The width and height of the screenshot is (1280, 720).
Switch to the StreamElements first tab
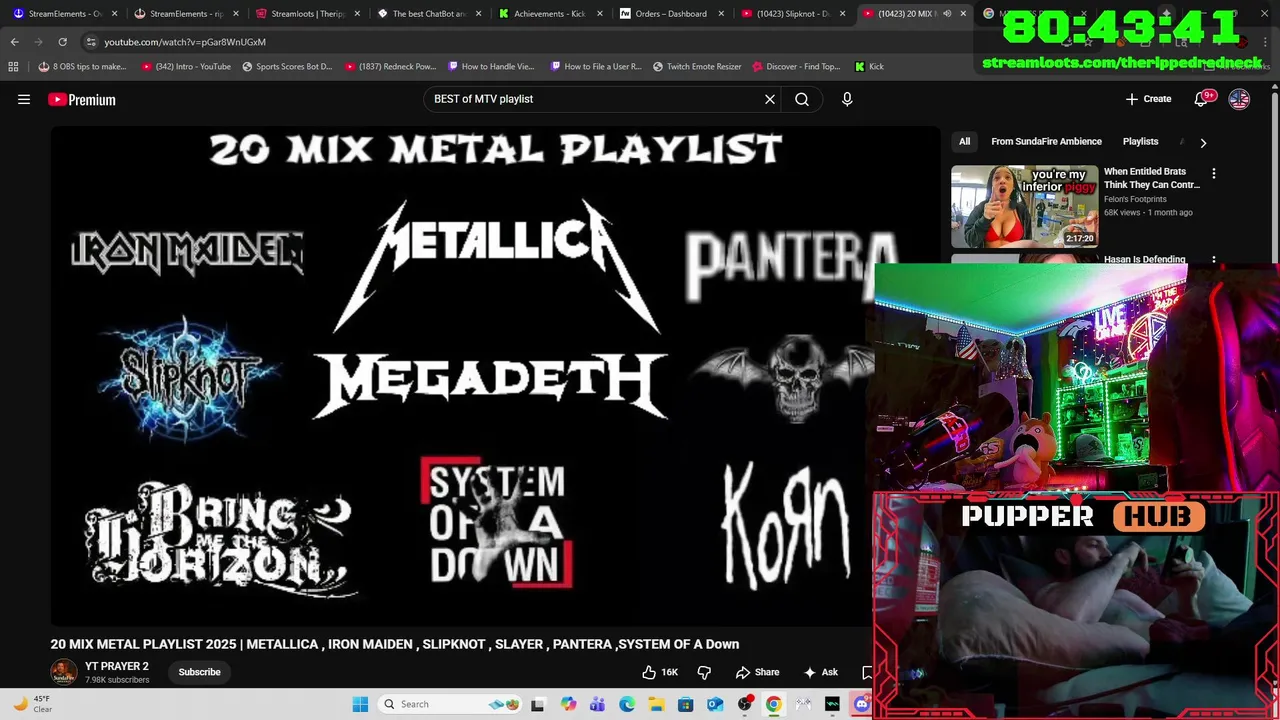(x=65, y=14)
